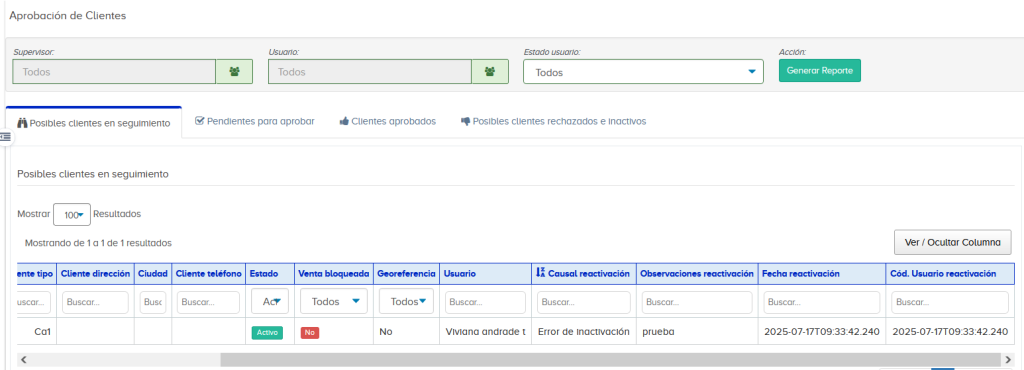
Task: Open Estado usuario dropdown
Action: [643, 72]
